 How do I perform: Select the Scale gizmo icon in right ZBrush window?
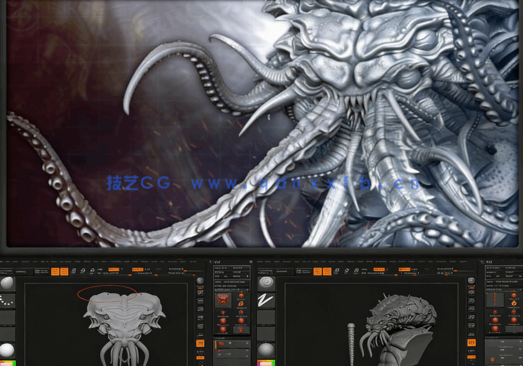pos(347,271)
